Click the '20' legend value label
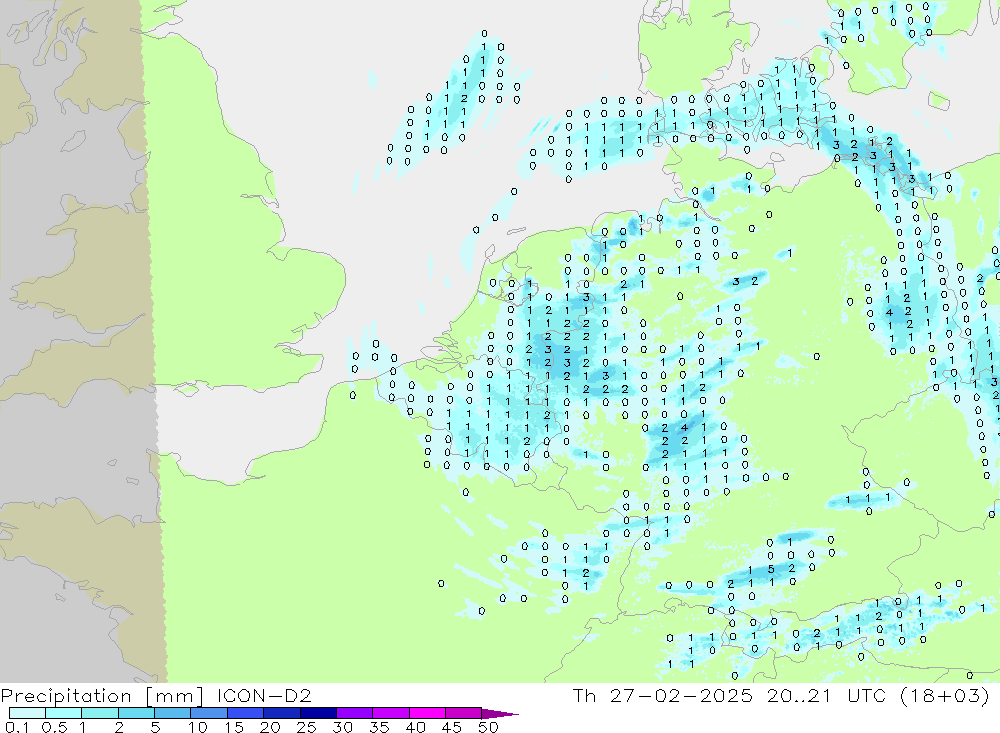The height and width of the screenshot is (733, 1000). tap(270, 727)
